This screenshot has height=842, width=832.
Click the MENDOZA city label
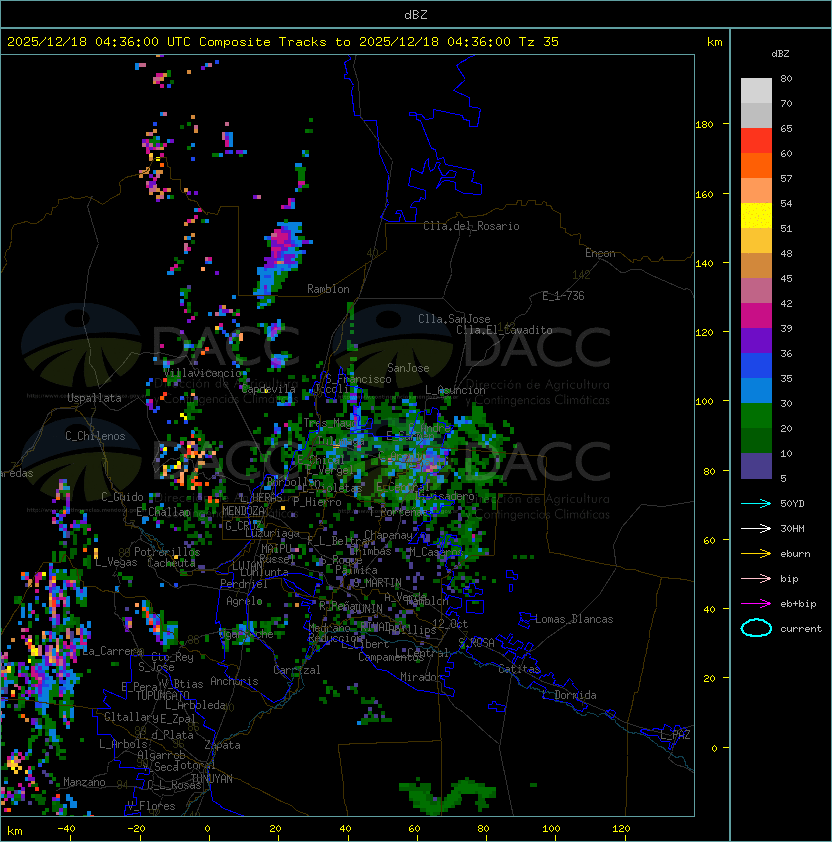coord(243,511)
